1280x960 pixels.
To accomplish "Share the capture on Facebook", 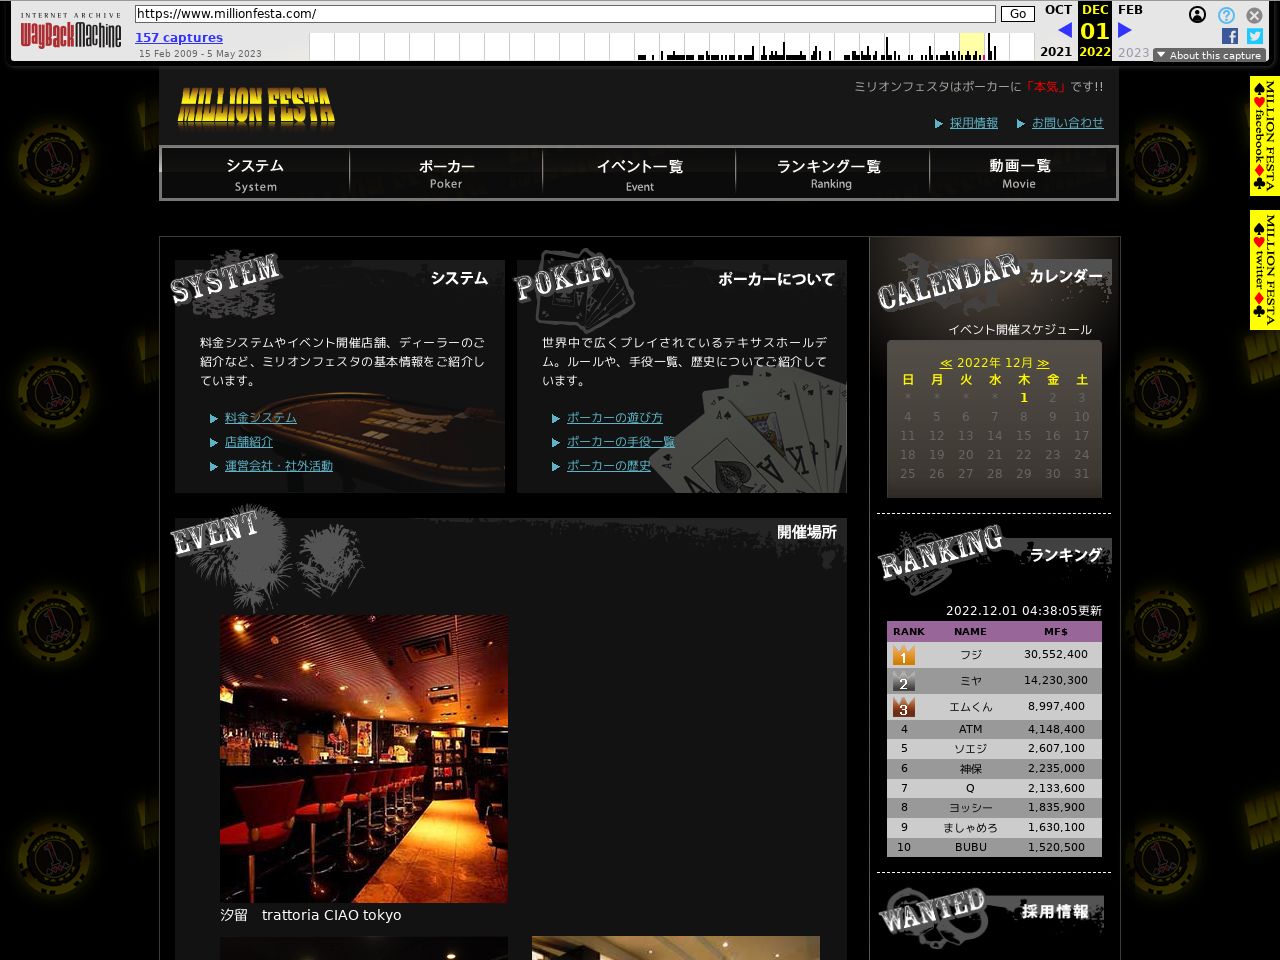I will point(1230,36).
